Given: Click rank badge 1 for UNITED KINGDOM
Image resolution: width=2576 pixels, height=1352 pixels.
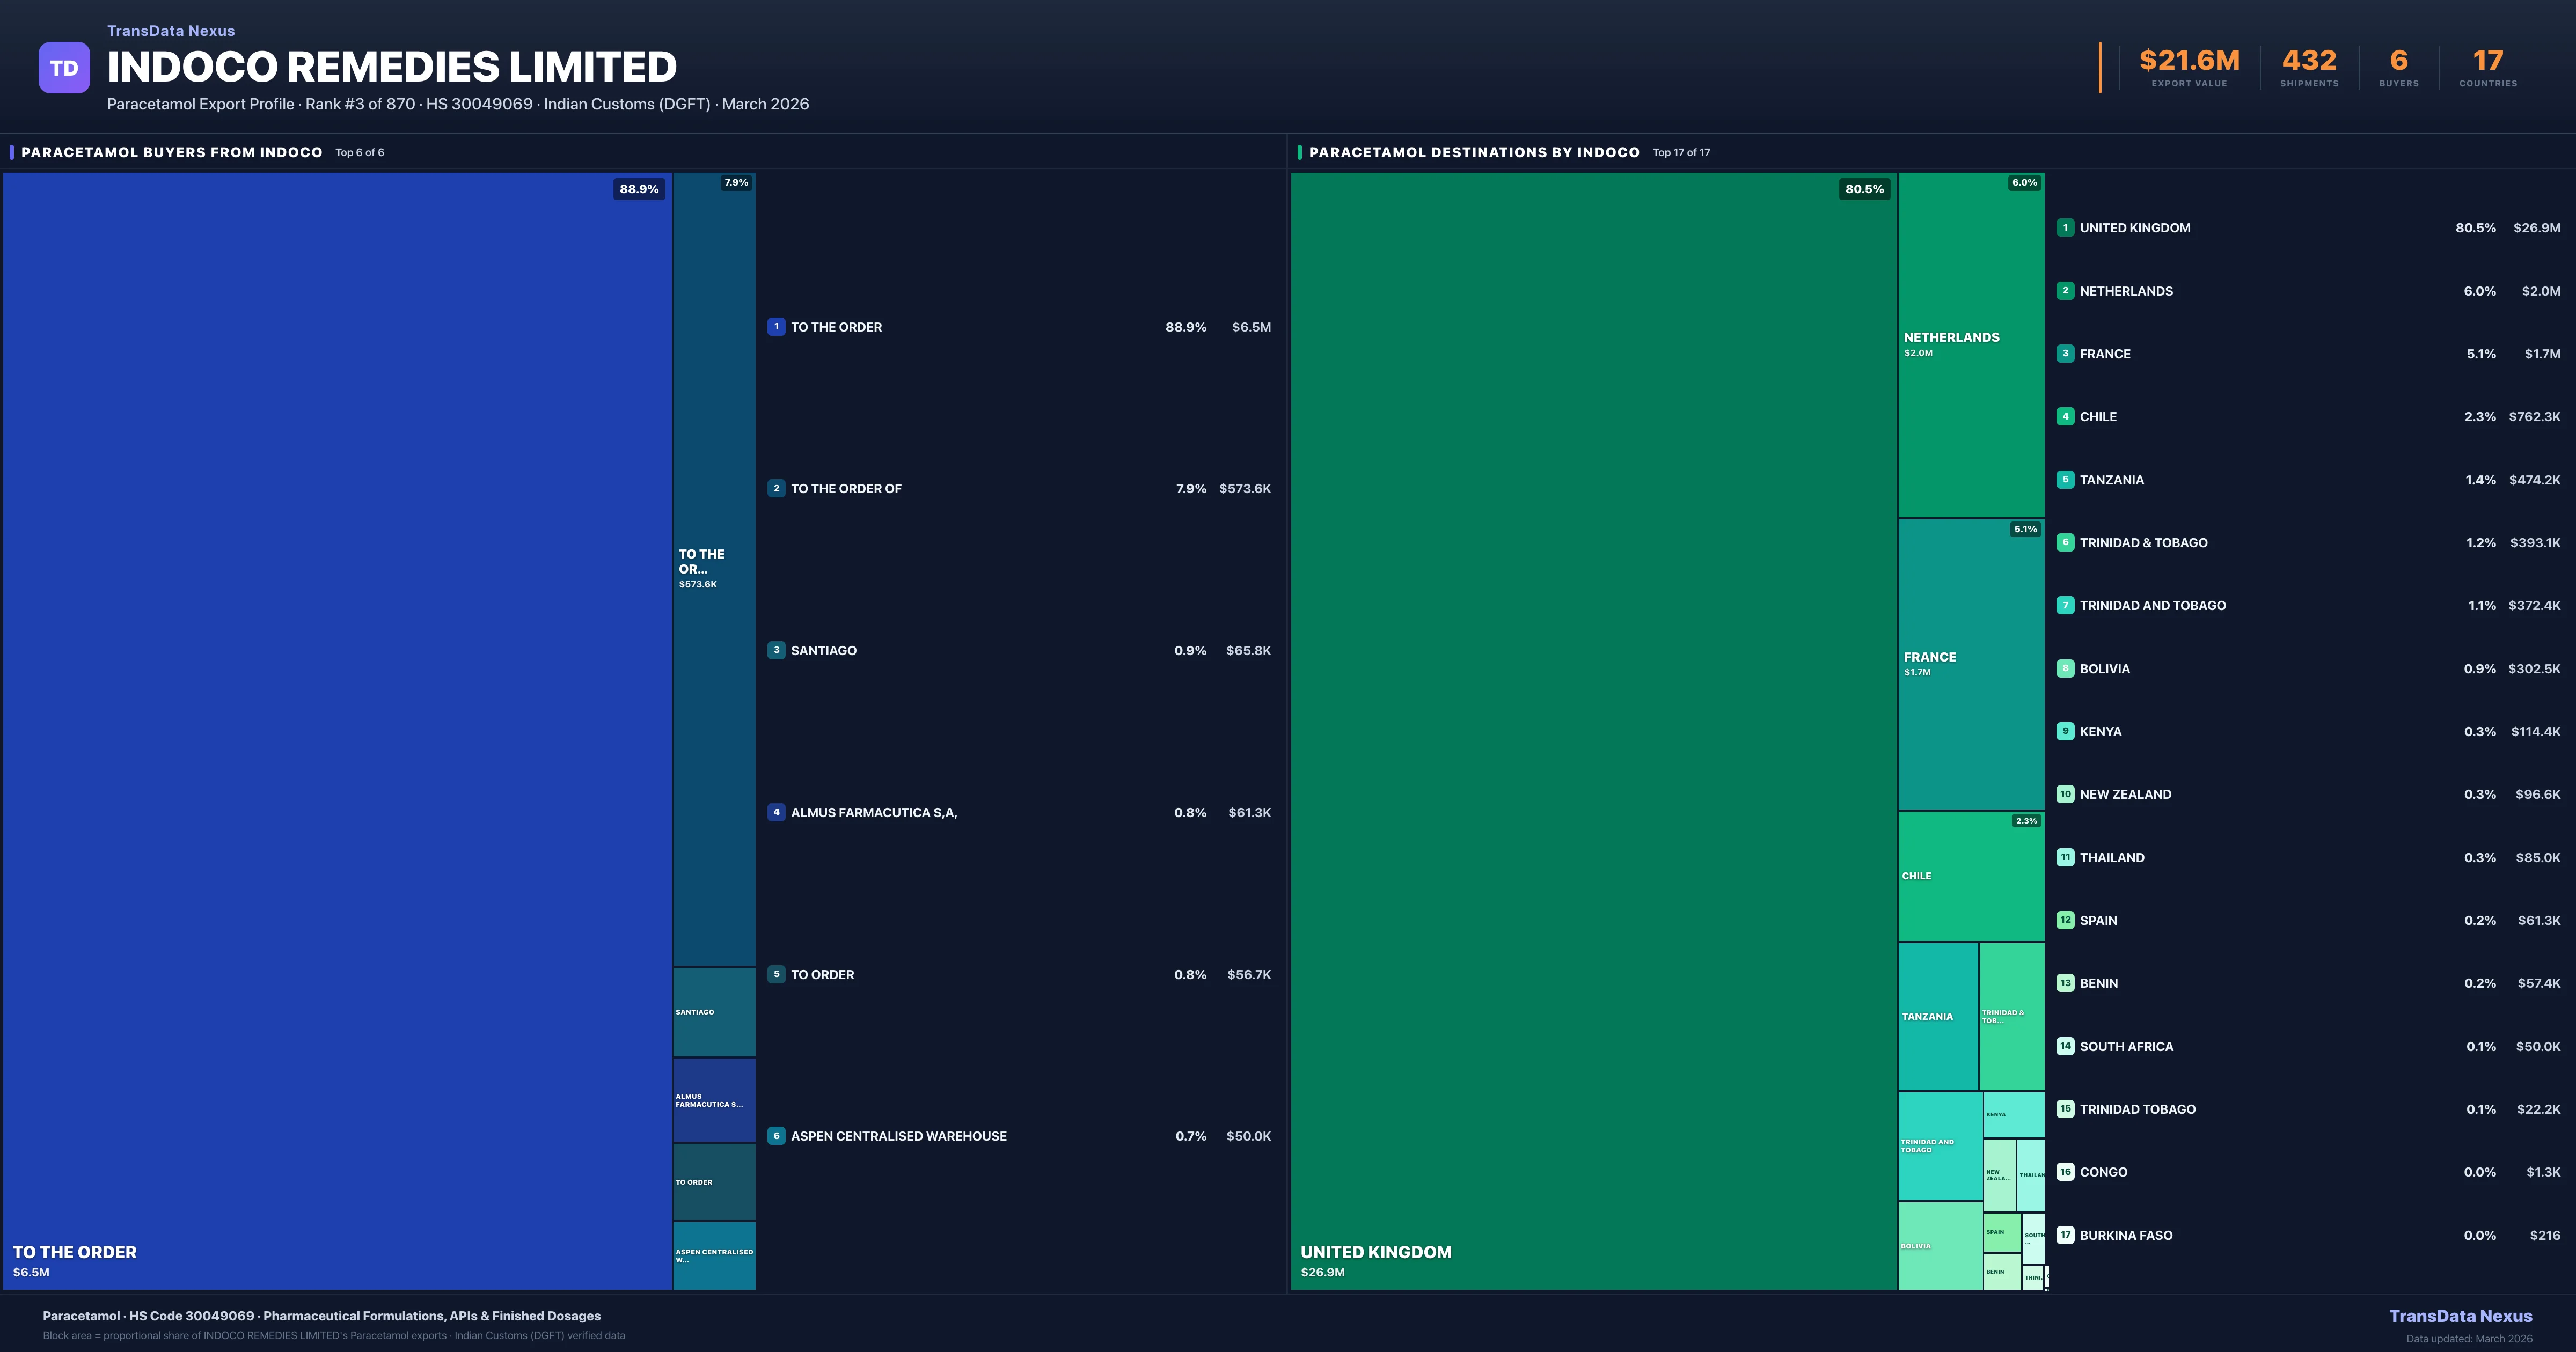Looking at the screenshot, I should pos(2065,228).
